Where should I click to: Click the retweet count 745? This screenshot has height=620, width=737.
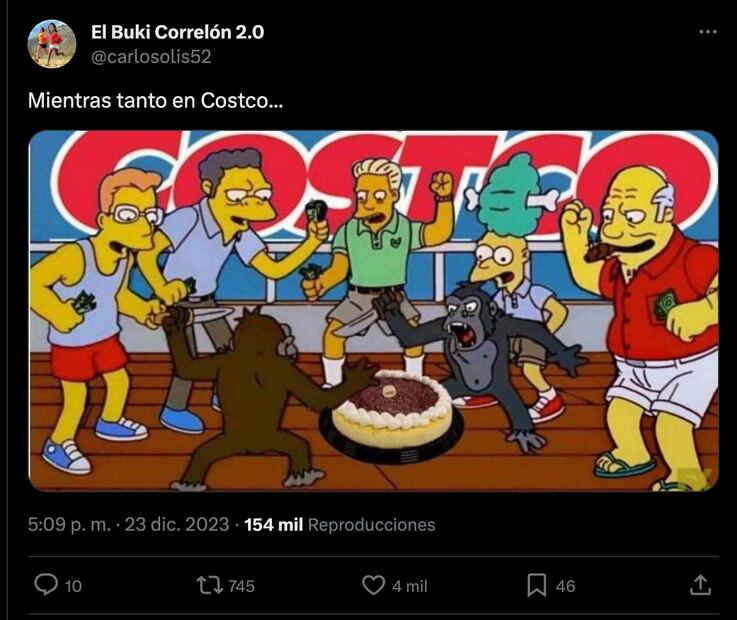pyautogui.click(x=241, y=586)
